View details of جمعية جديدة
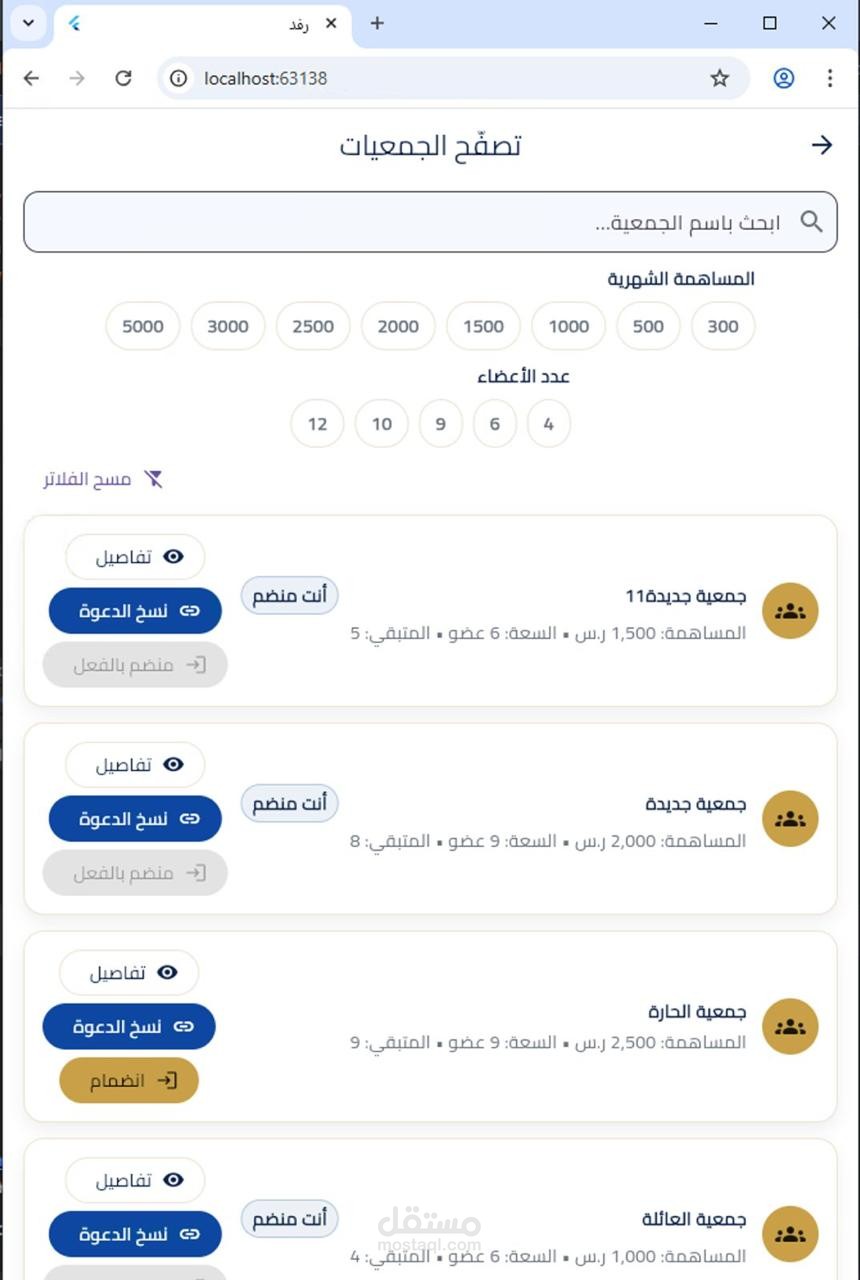This screenshot has height=1280, width=860. [x=135, y=765]
